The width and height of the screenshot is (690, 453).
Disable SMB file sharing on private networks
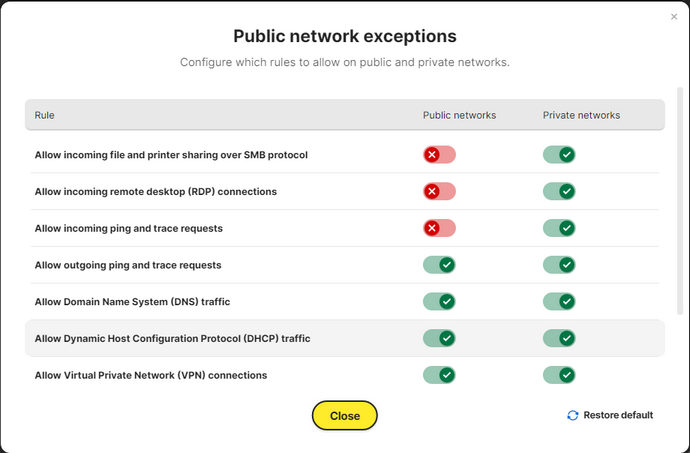click(x=559, y=155)
